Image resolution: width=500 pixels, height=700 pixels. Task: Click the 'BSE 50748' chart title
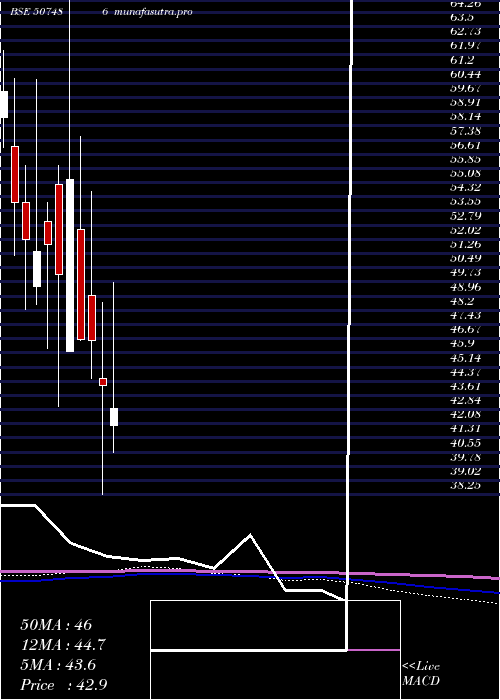tap(39, 12)
